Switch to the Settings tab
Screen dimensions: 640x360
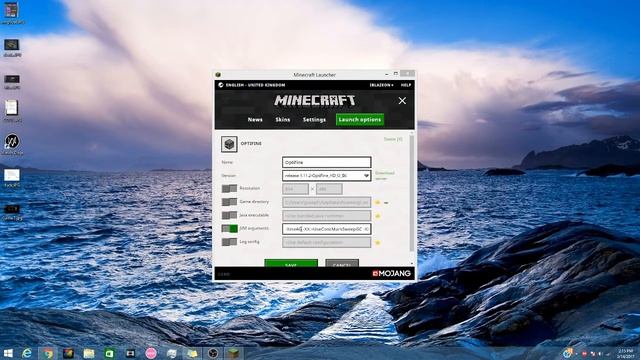(314, 120)
